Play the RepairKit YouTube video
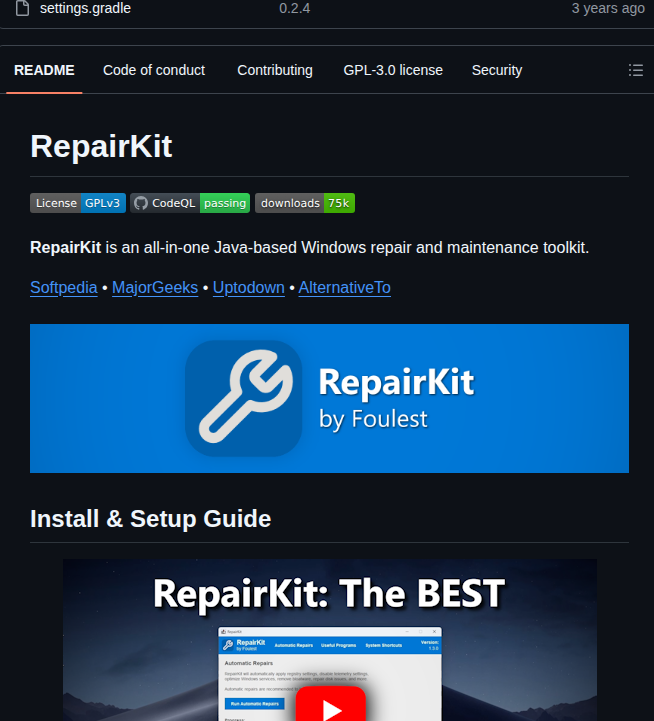Image resolution: width=654 pixels, height=721 pixels. click(330, 706)
